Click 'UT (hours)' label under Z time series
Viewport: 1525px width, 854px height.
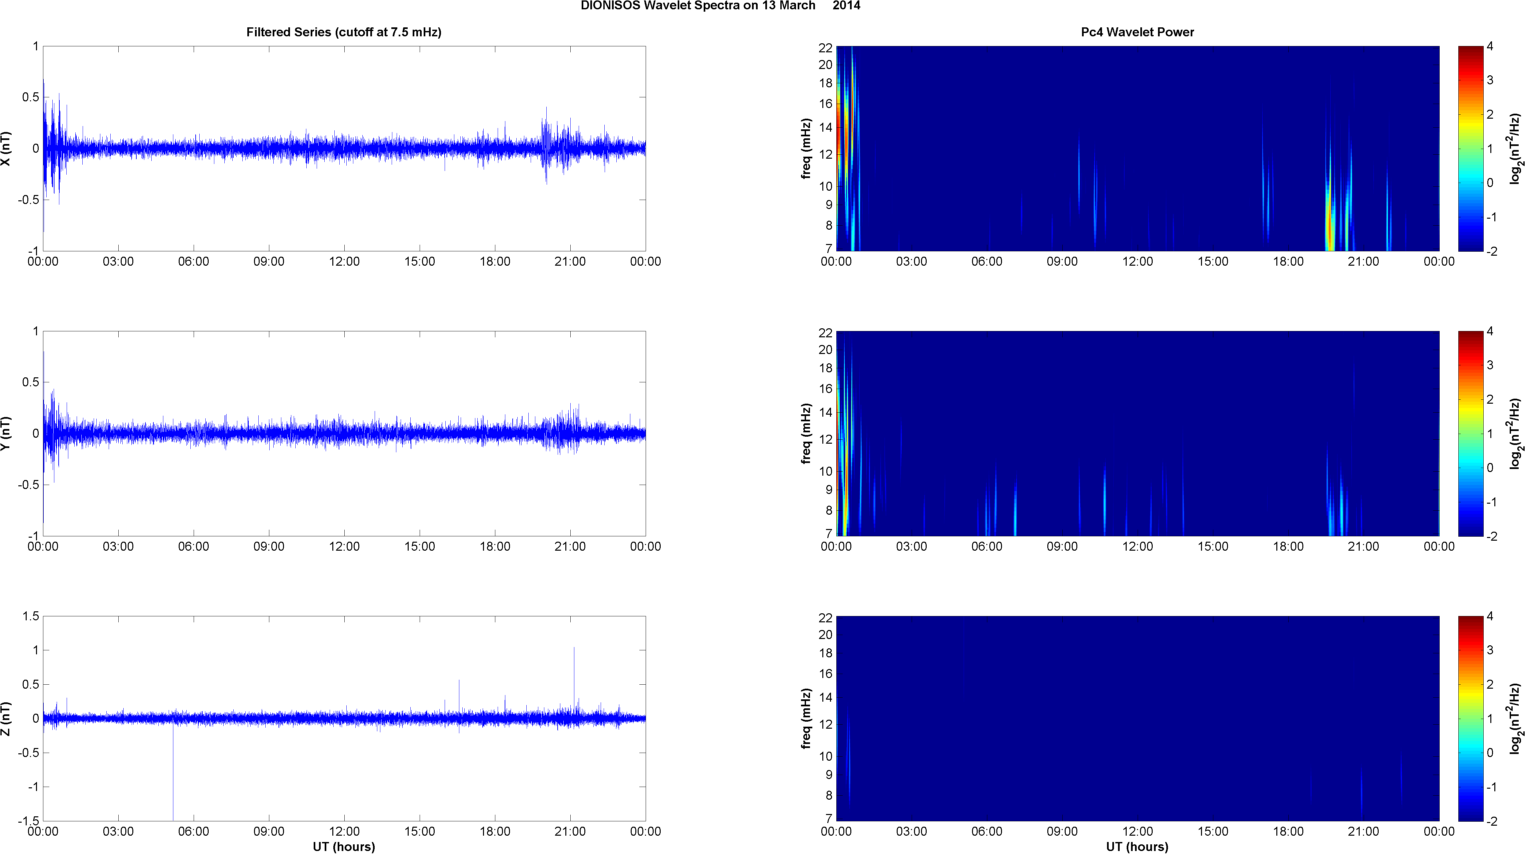[344, 846]
